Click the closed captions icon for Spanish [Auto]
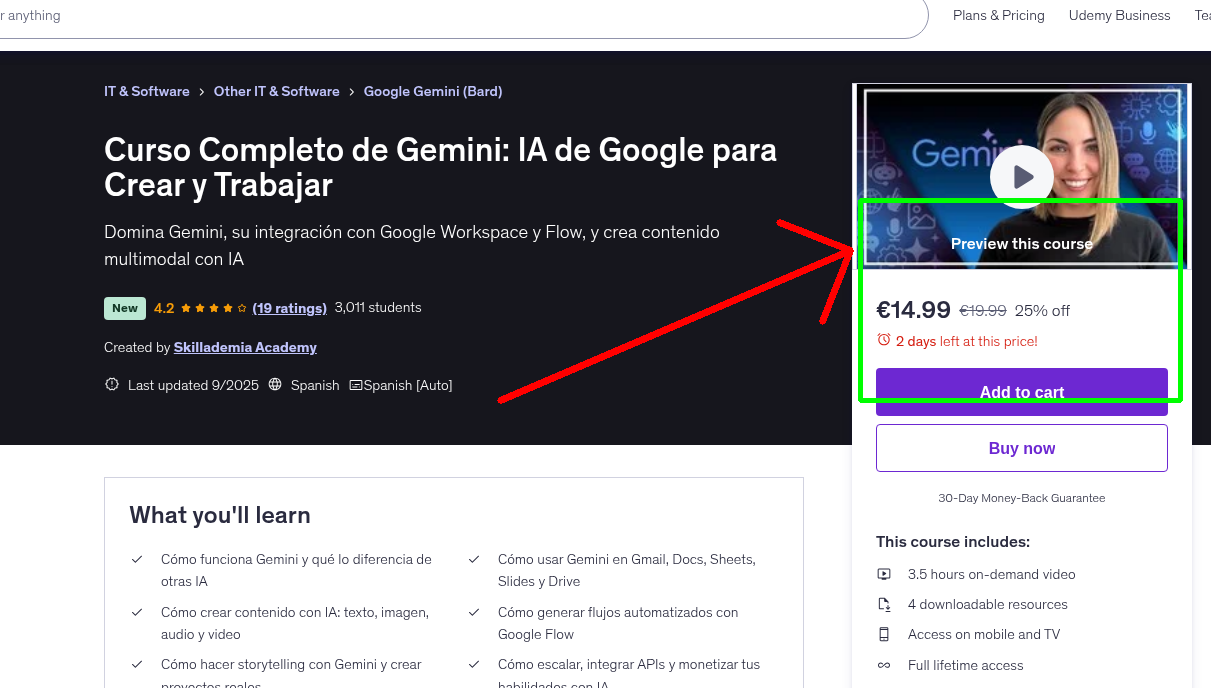 [x=357, y=385]
